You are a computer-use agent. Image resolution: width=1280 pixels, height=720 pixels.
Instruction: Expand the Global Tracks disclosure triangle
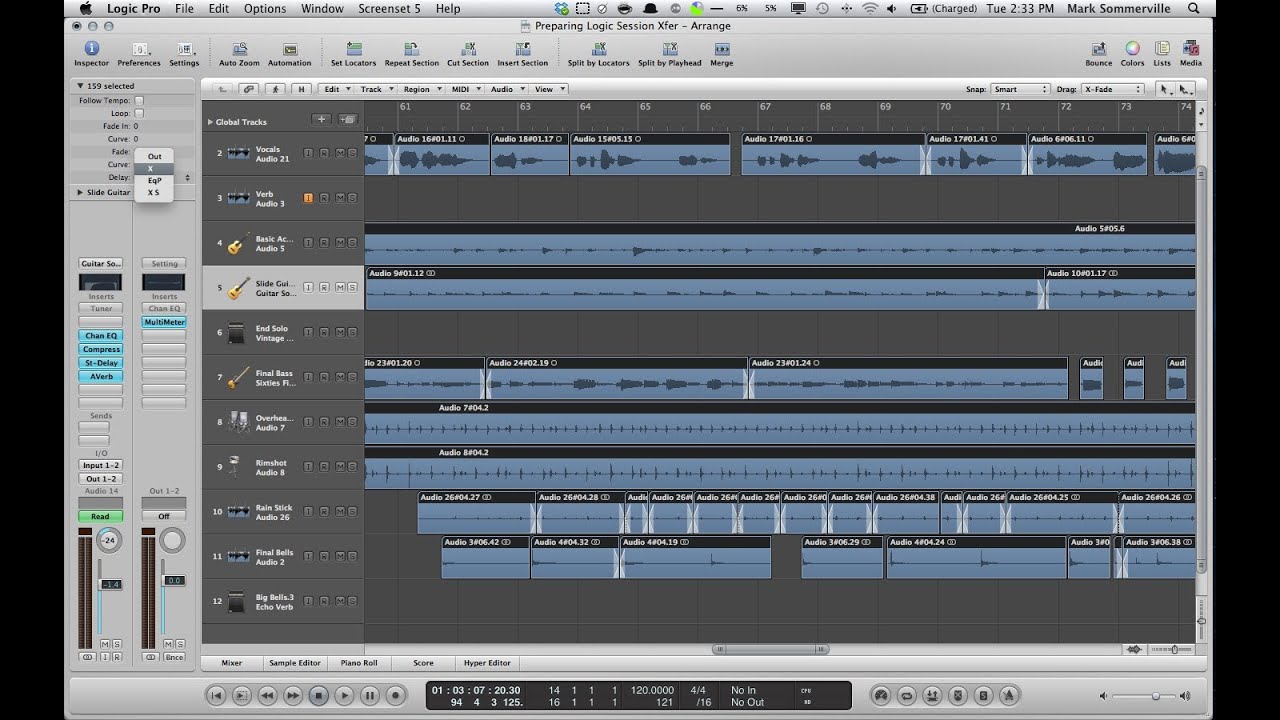[x=210, y=122]
